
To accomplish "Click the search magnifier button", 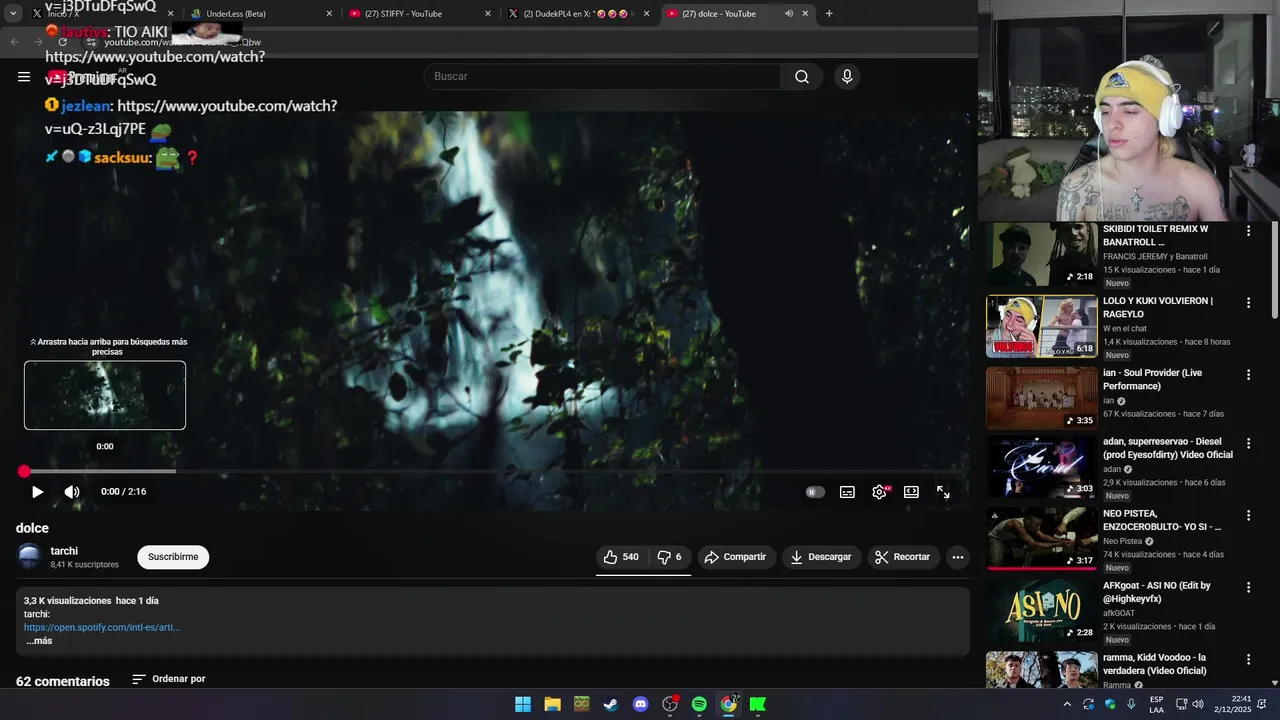I will (x=802, y=77).
